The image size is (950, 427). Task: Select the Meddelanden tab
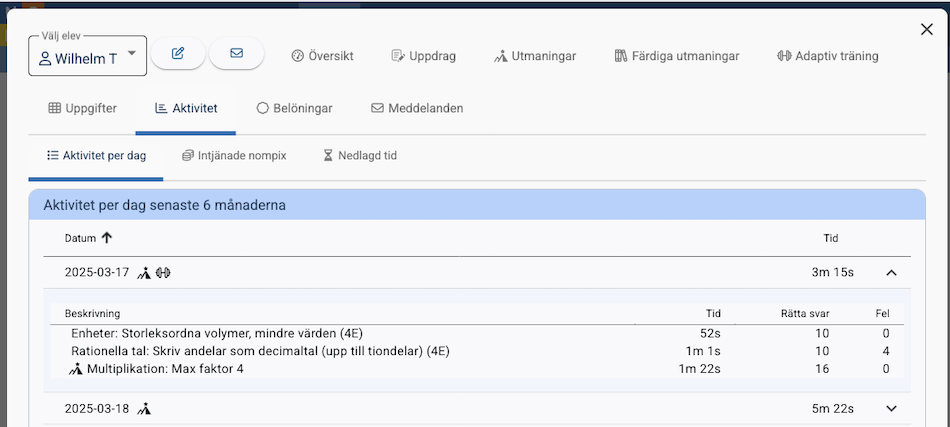click(416, 108)
